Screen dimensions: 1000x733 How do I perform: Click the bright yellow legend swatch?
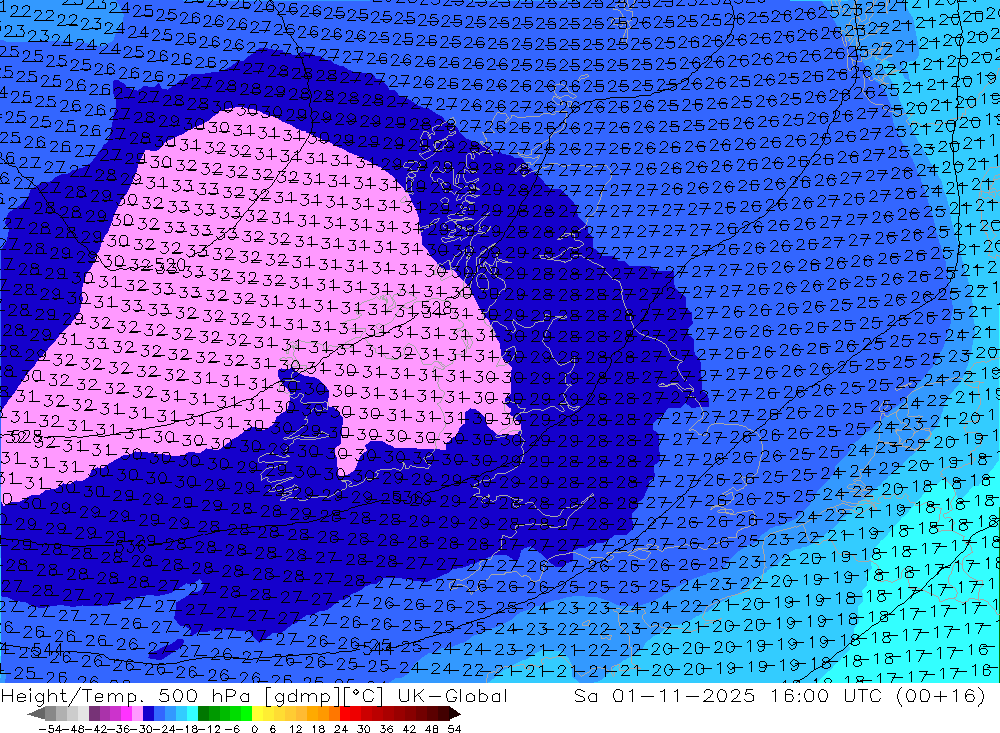pyautogui.click(x=257, y=714)
